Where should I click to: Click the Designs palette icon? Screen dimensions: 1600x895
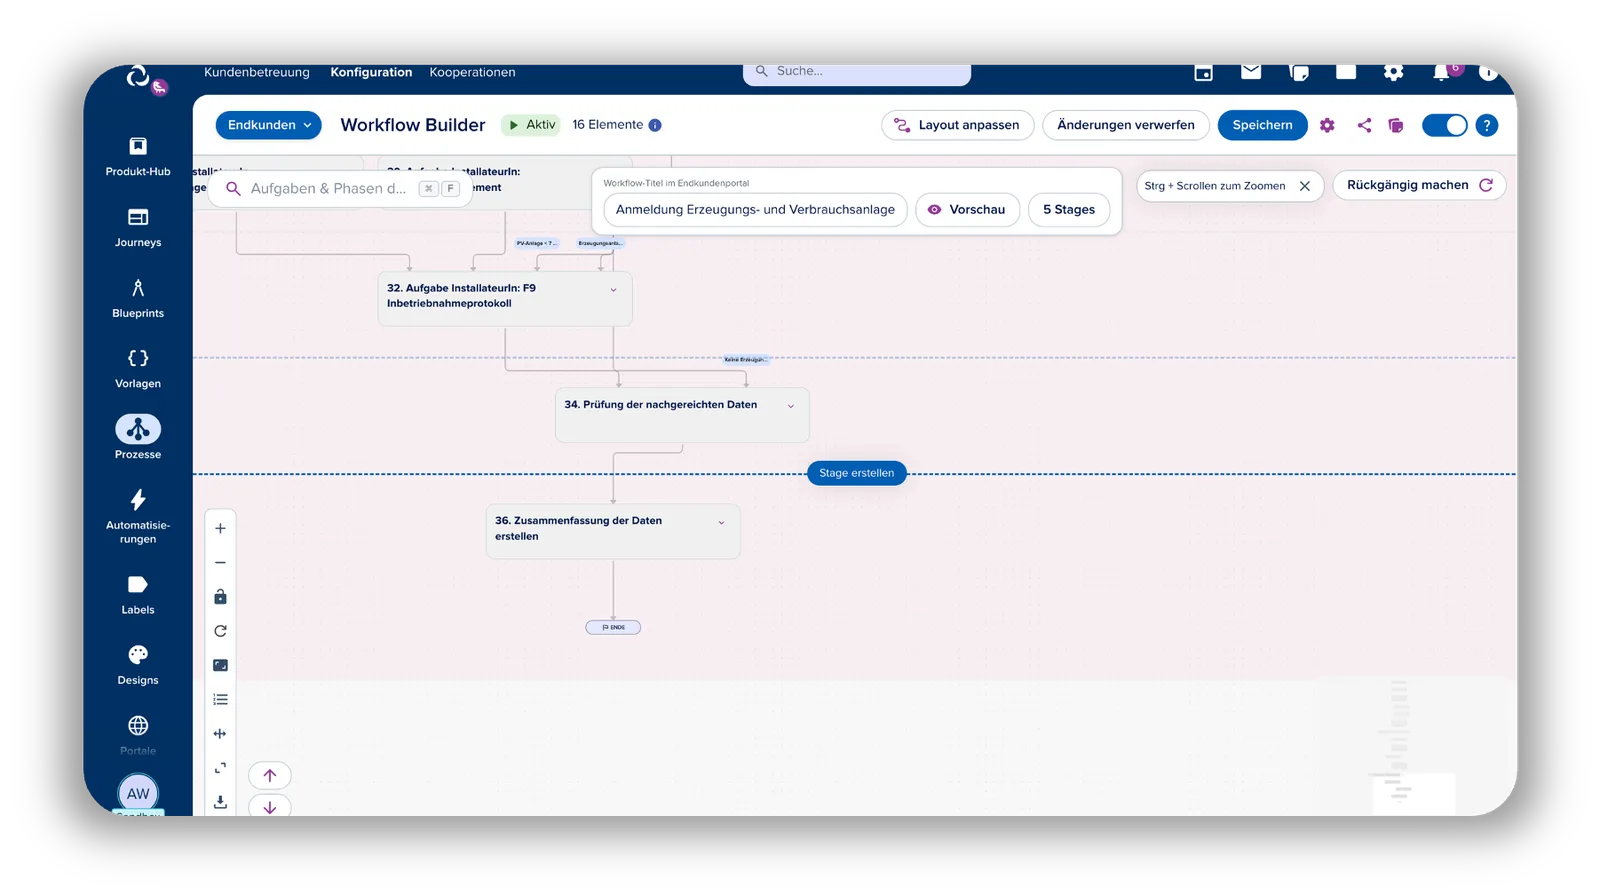click(x=138, y=655)
